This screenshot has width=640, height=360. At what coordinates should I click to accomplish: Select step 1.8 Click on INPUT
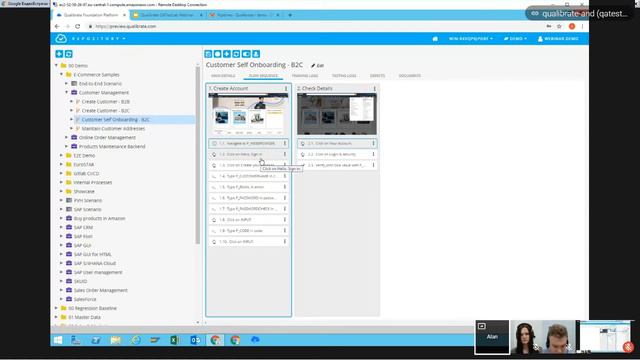click(248, 220)
